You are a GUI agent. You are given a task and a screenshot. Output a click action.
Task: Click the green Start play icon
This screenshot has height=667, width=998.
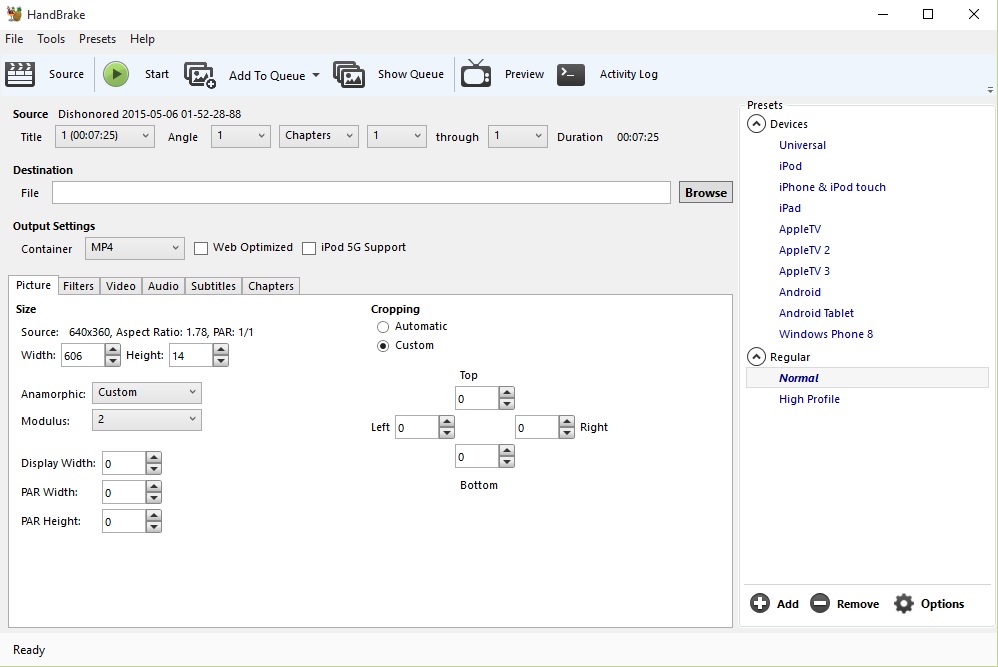pos(116,74)
